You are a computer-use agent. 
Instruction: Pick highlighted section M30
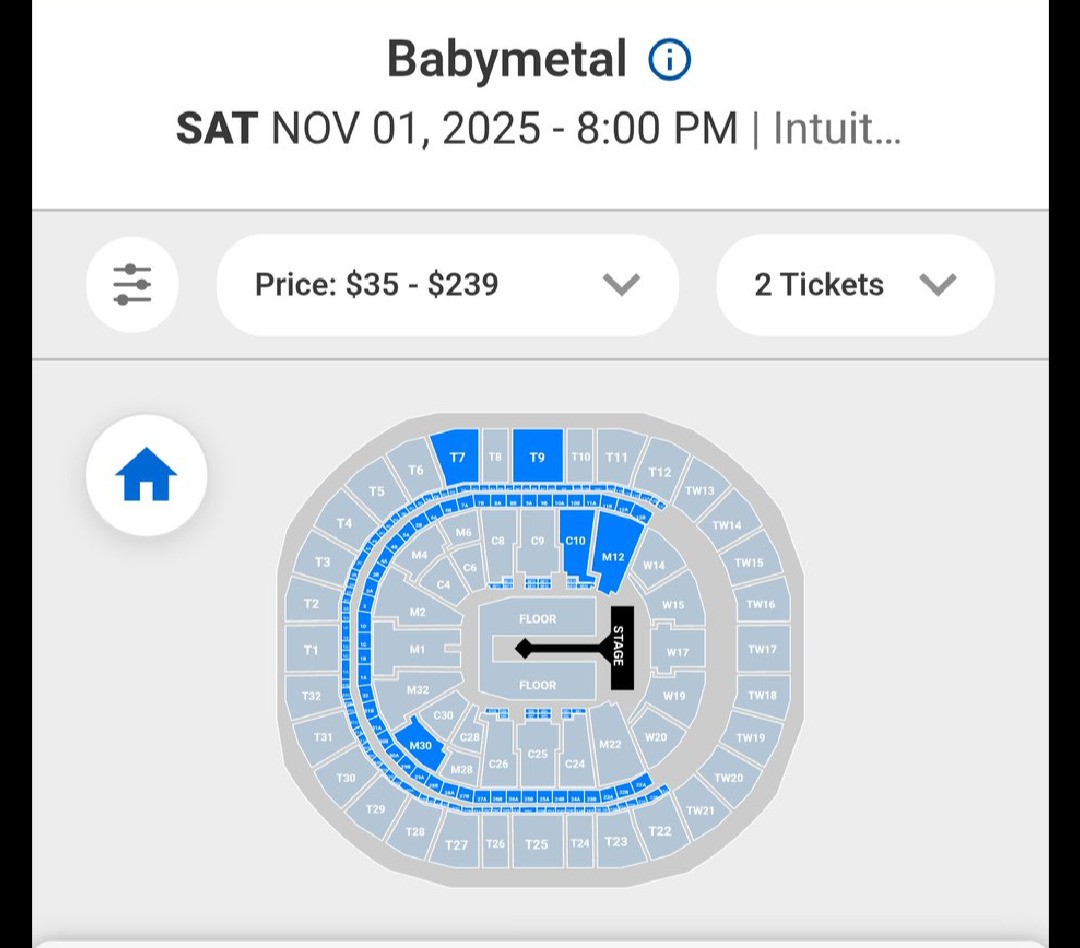tap(421, 745)
